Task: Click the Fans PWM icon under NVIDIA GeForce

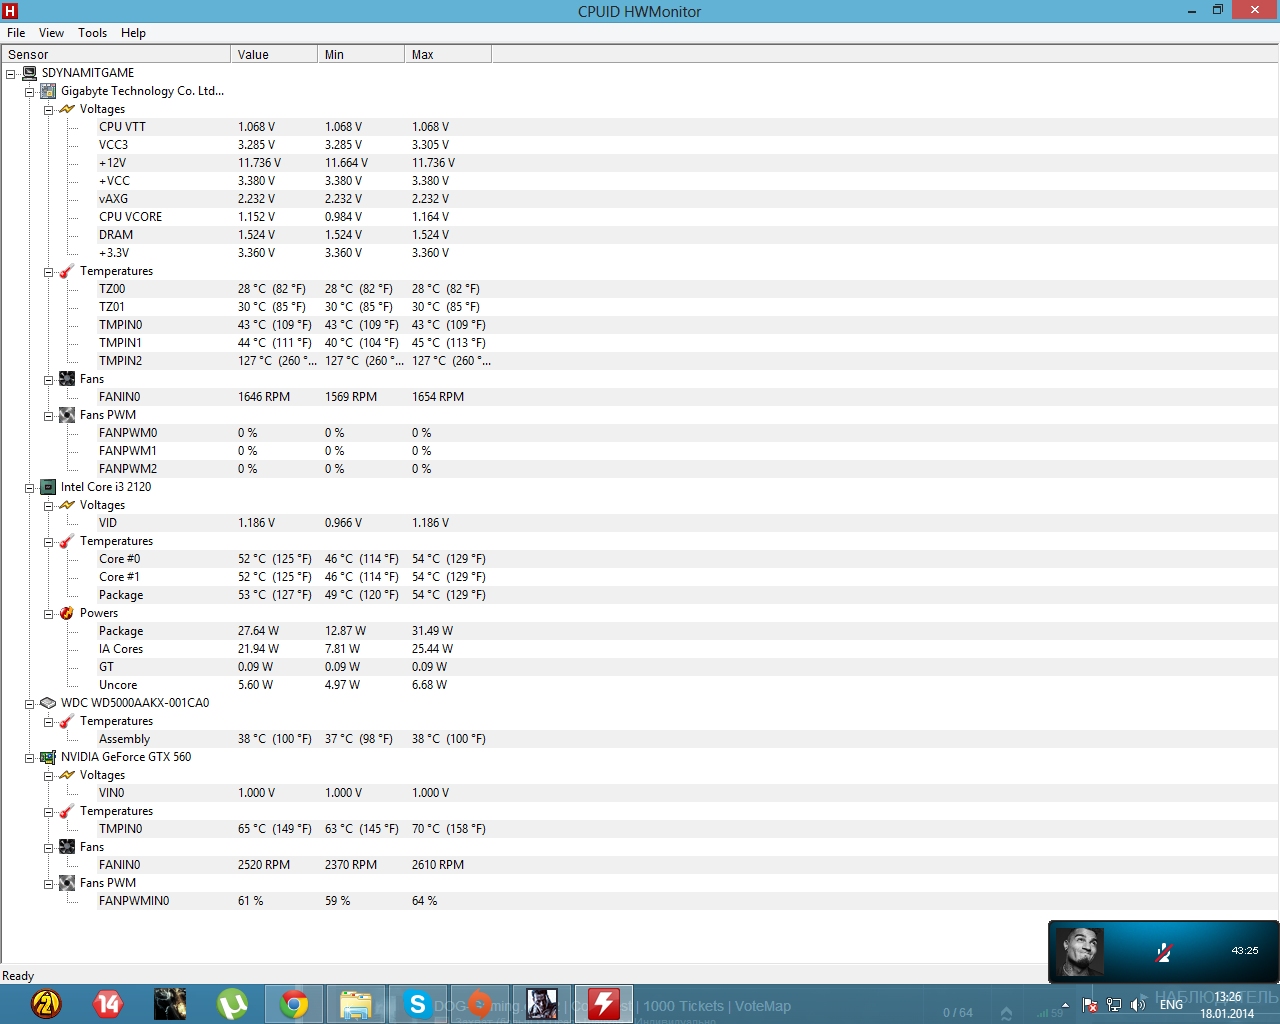Action: [67, 883]
